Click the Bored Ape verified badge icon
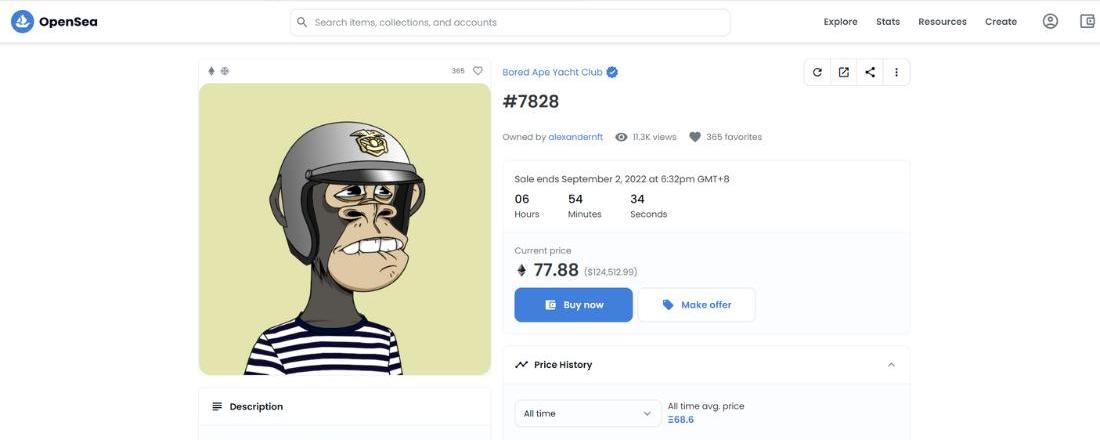The image size is (1100, 440). 612,72
